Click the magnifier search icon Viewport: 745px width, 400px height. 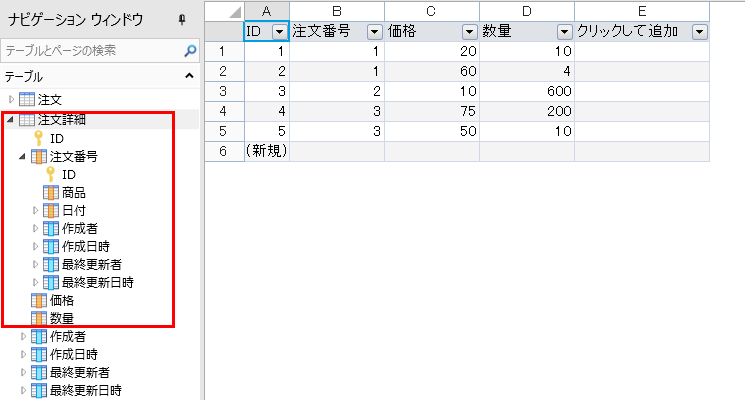click(x=190, y=50)
